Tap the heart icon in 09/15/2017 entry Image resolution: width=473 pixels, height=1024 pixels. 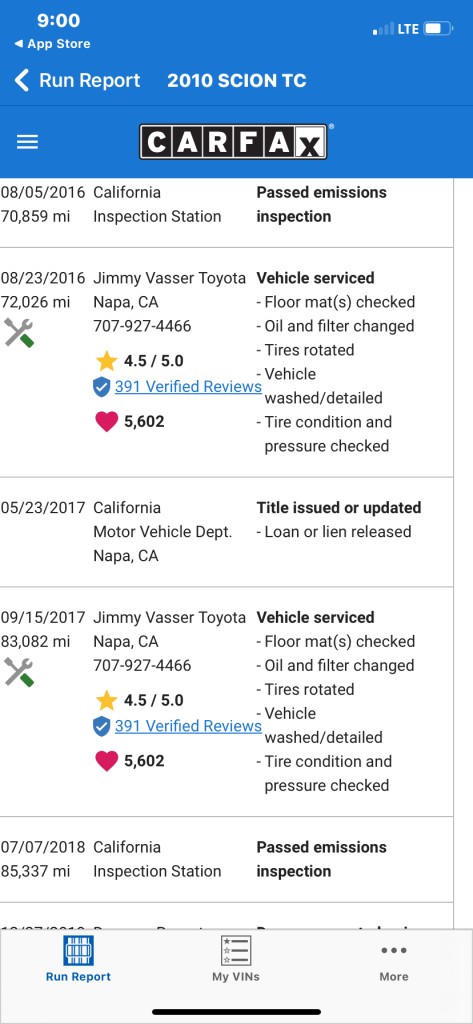click(106, 761)
